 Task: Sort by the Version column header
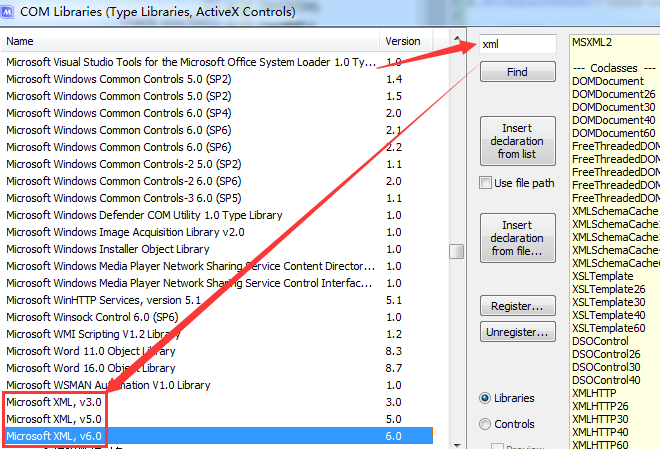406,41
